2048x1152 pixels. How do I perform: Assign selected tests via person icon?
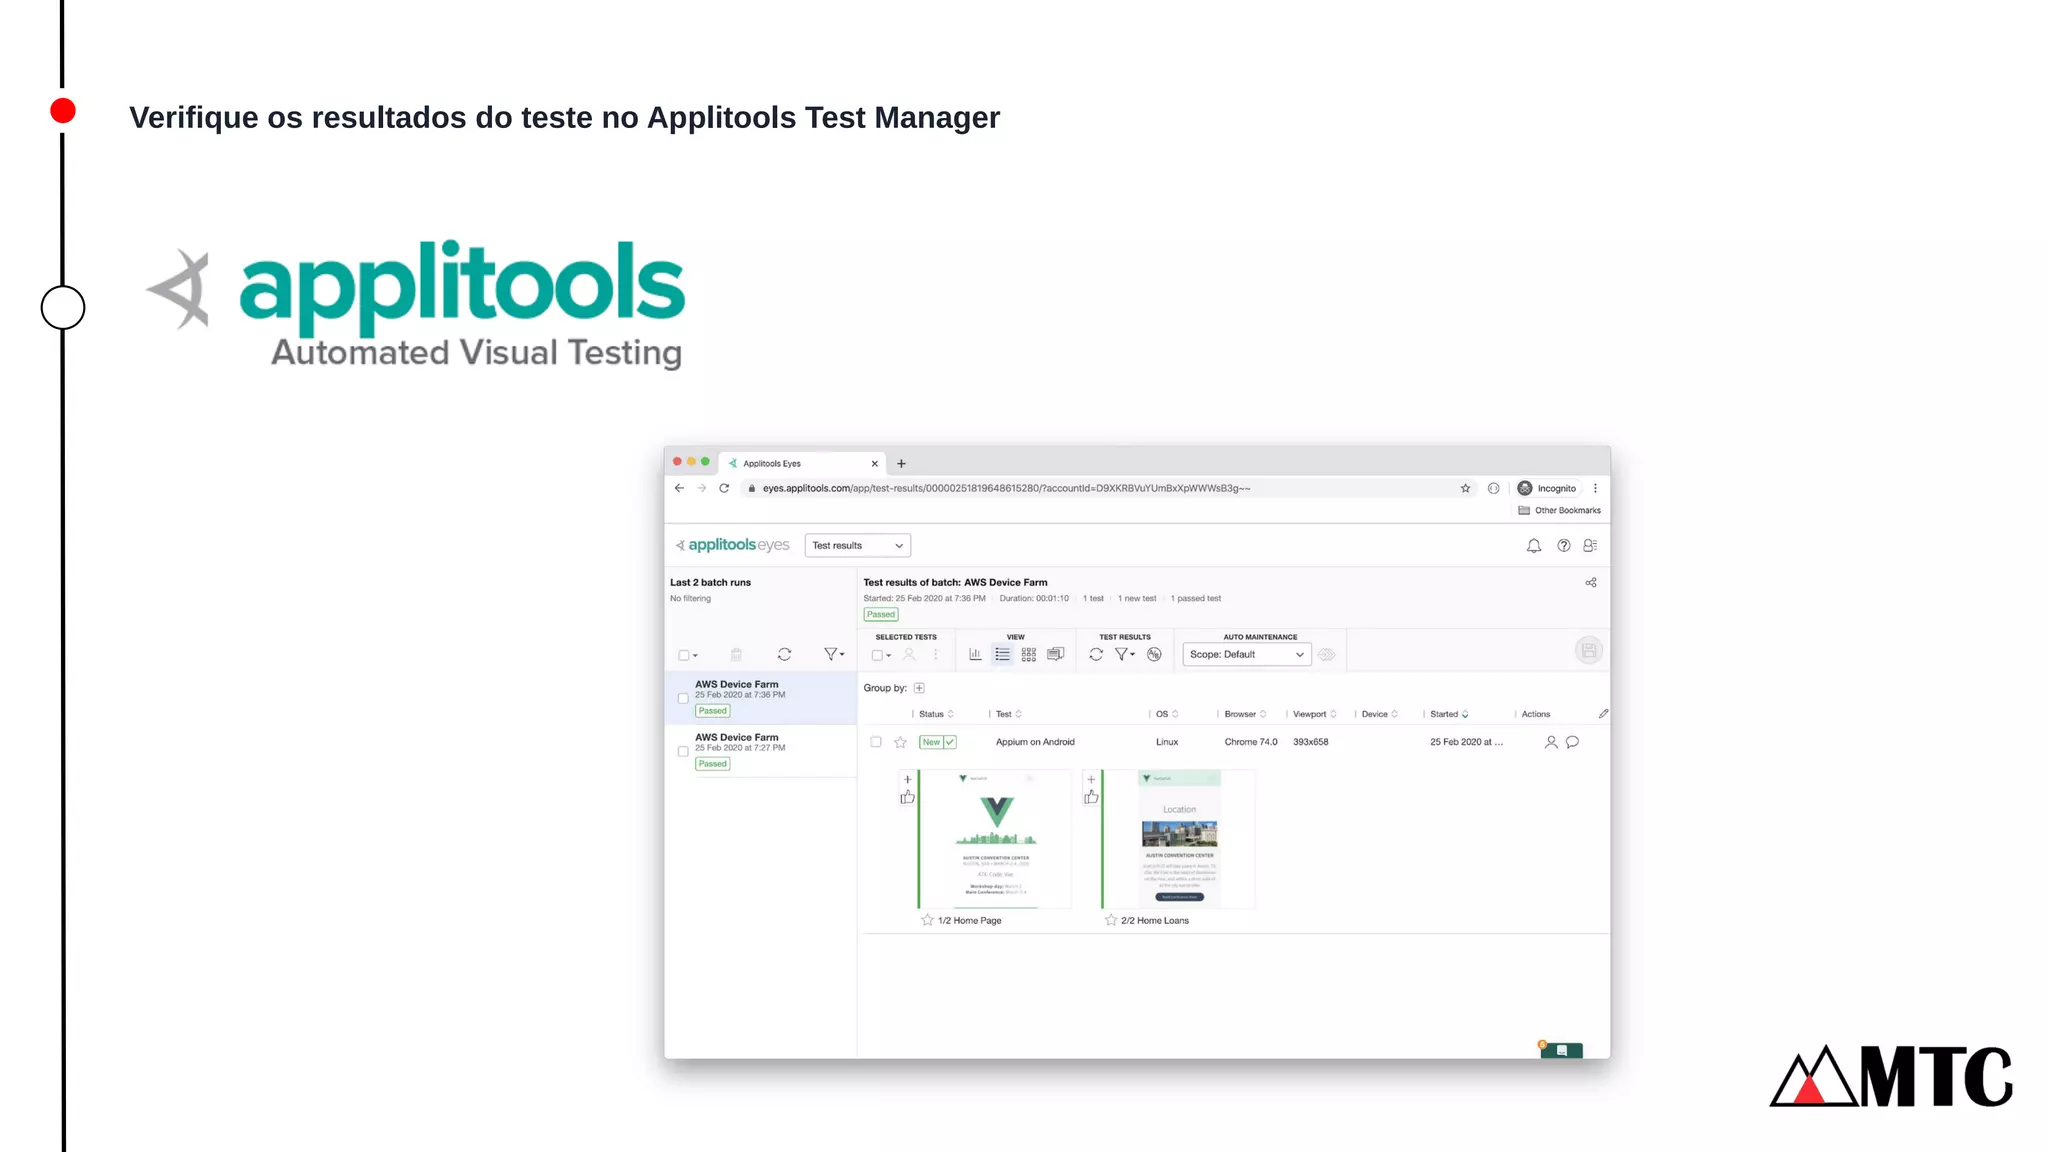pyautogui.click(x=909, y=655)
